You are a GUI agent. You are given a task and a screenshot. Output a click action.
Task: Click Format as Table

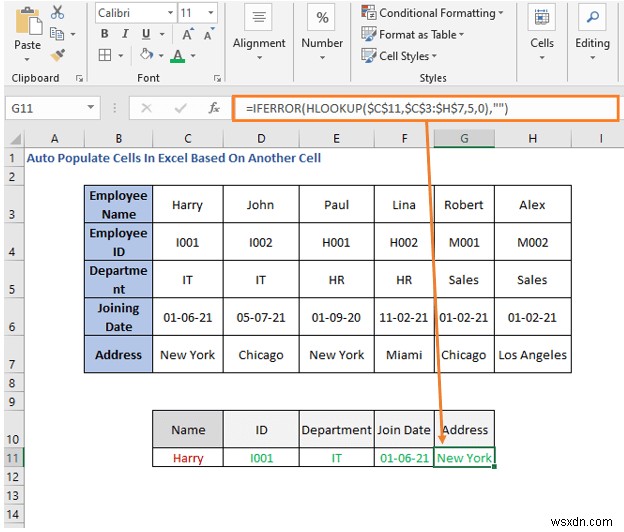(x=413, y=35)
